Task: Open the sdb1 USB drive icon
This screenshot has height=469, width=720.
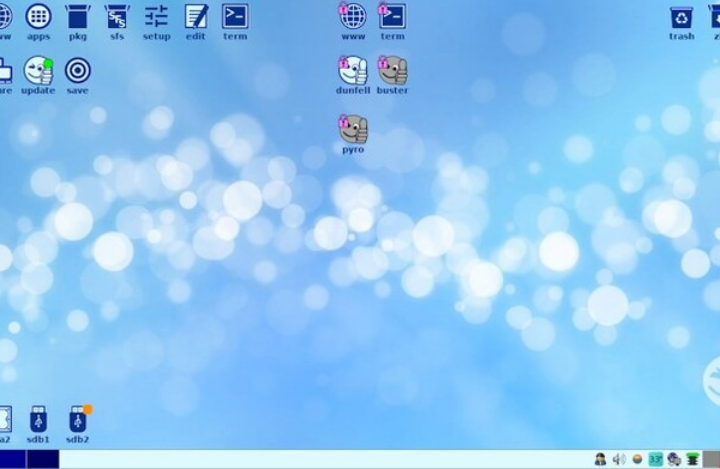Action: pos(38,419)
